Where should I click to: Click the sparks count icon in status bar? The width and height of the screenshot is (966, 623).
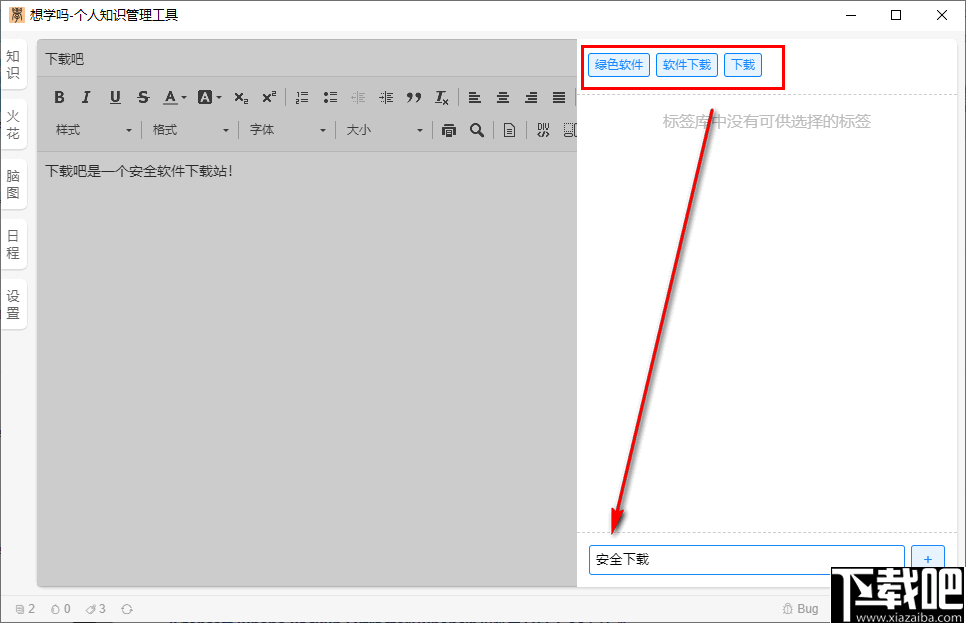pos(55,609)
